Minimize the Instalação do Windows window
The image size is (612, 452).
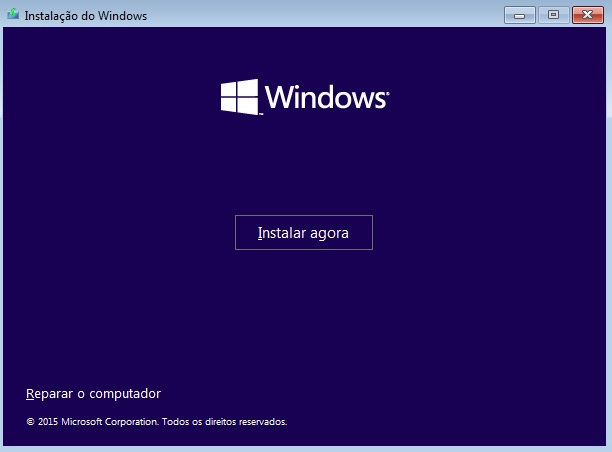tap(519, 15)
